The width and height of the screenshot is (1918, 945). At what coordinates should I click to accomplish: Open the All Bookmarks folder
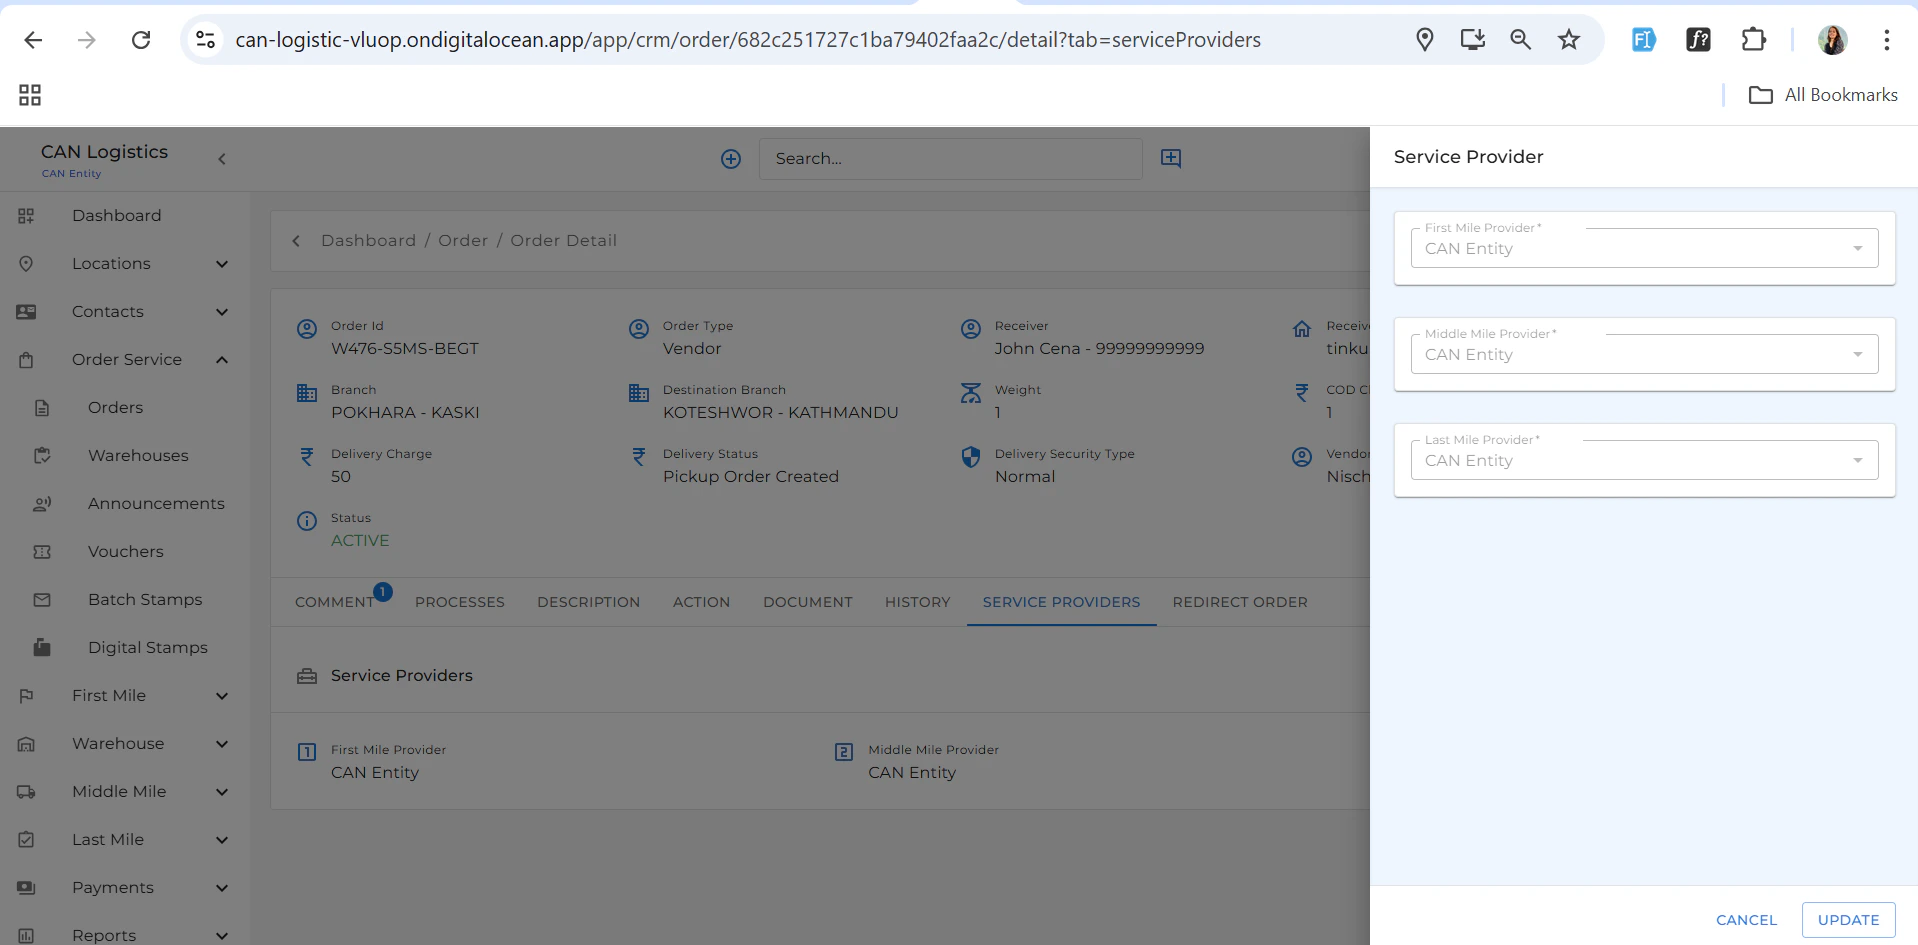click(1823, 95)
